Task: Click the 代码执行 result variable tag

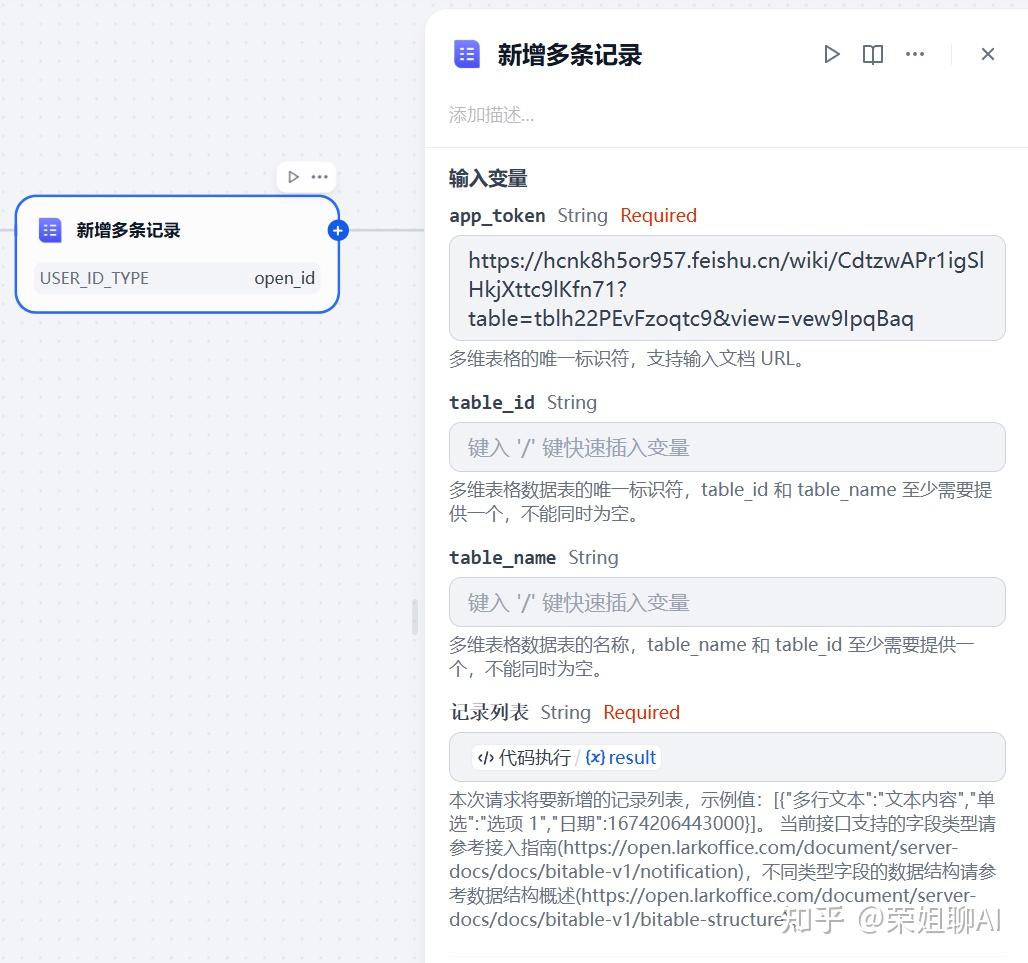Action: tap(566, 758)
